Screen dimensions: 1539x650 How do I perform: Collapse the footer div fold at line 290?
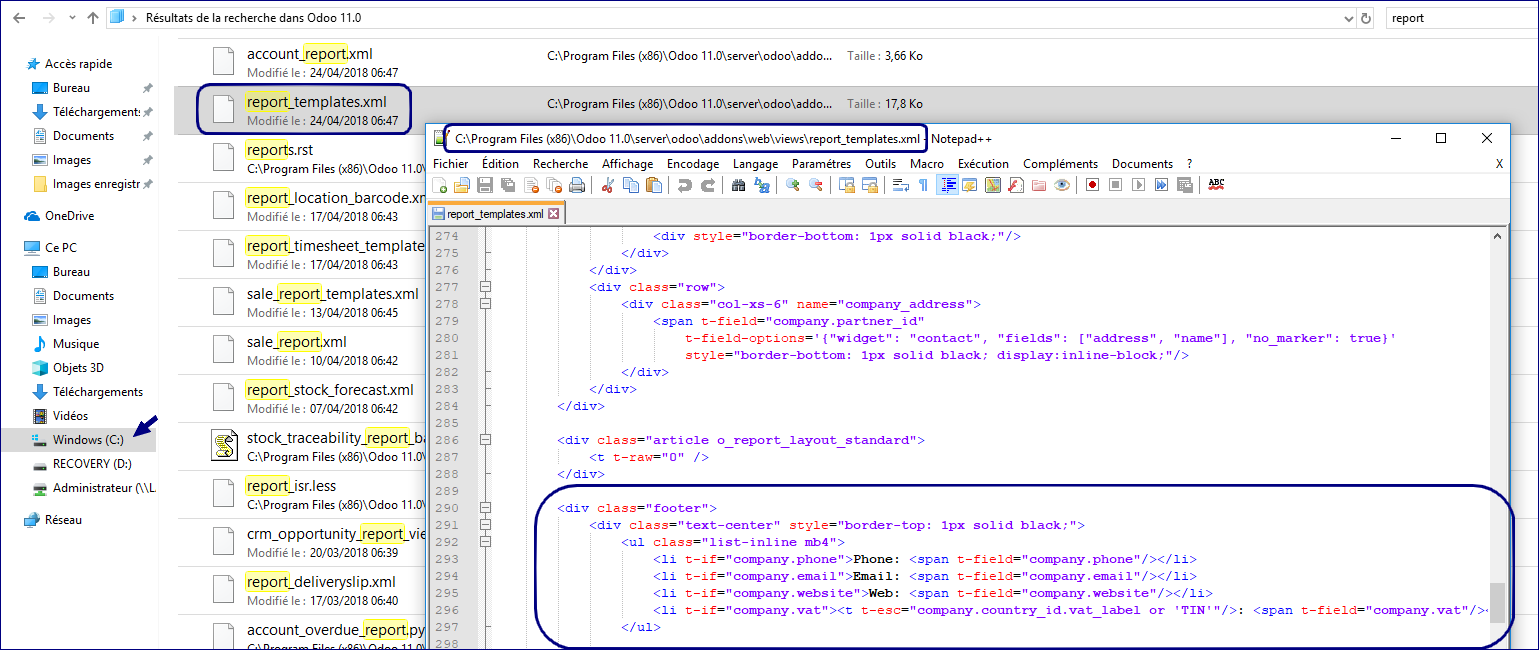[486, 508]
